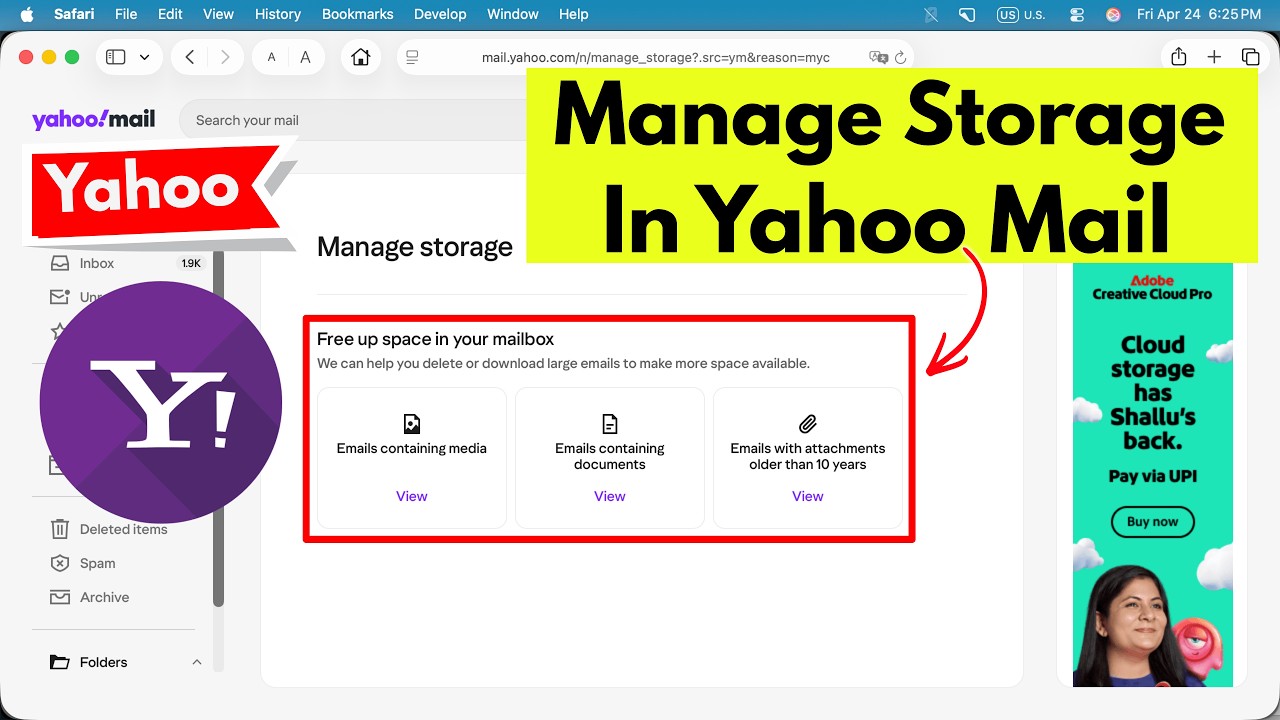Toggle the Safari sidebar
The image size is (1280, 720).
116,57
